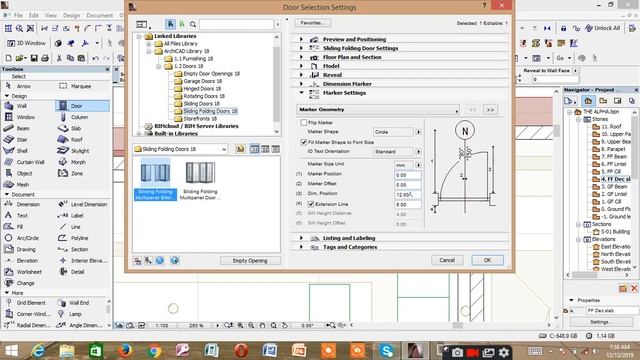Uncheck Fit Marker Shape to Font Size

(x=304, y=142)
